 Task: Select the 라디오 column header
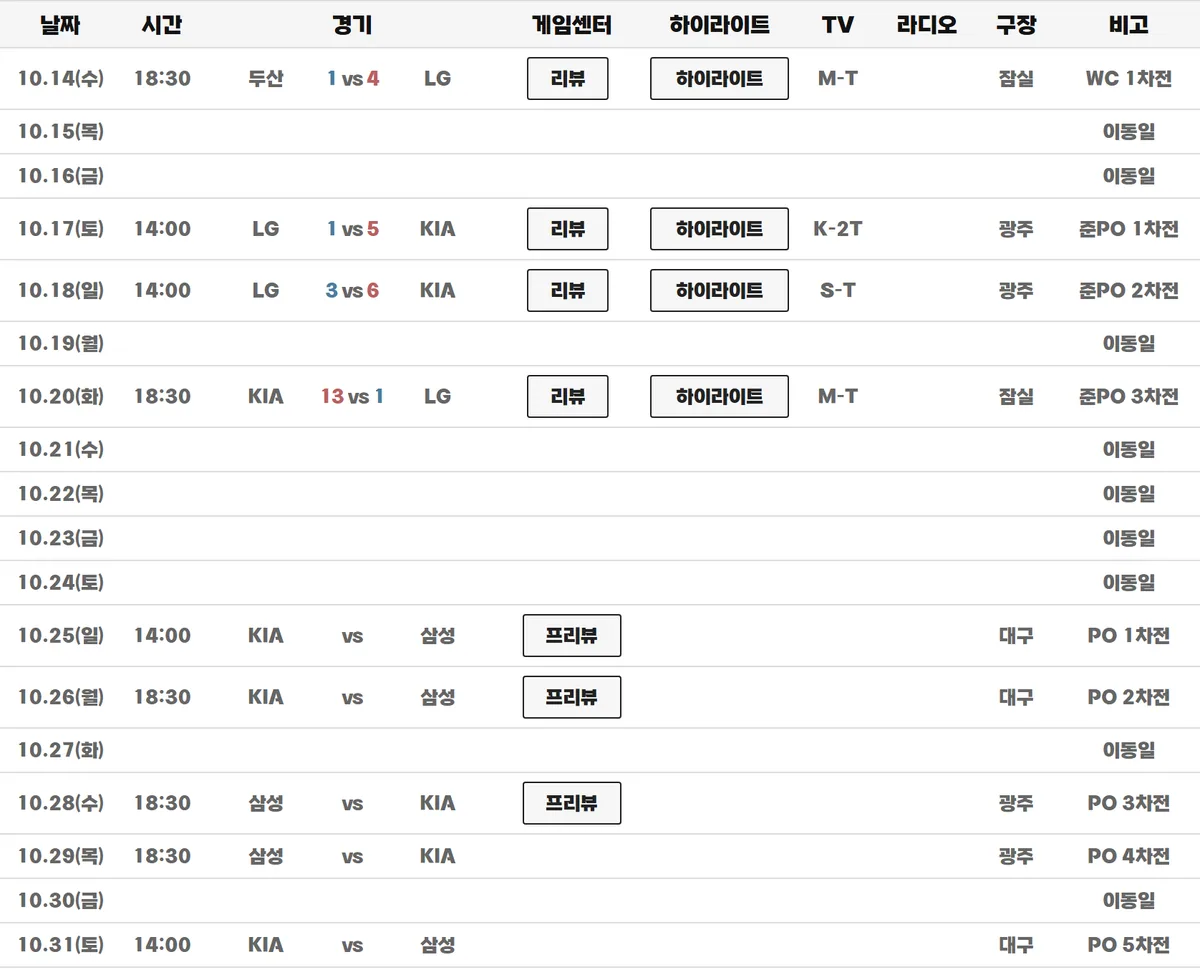coord(927,25)
